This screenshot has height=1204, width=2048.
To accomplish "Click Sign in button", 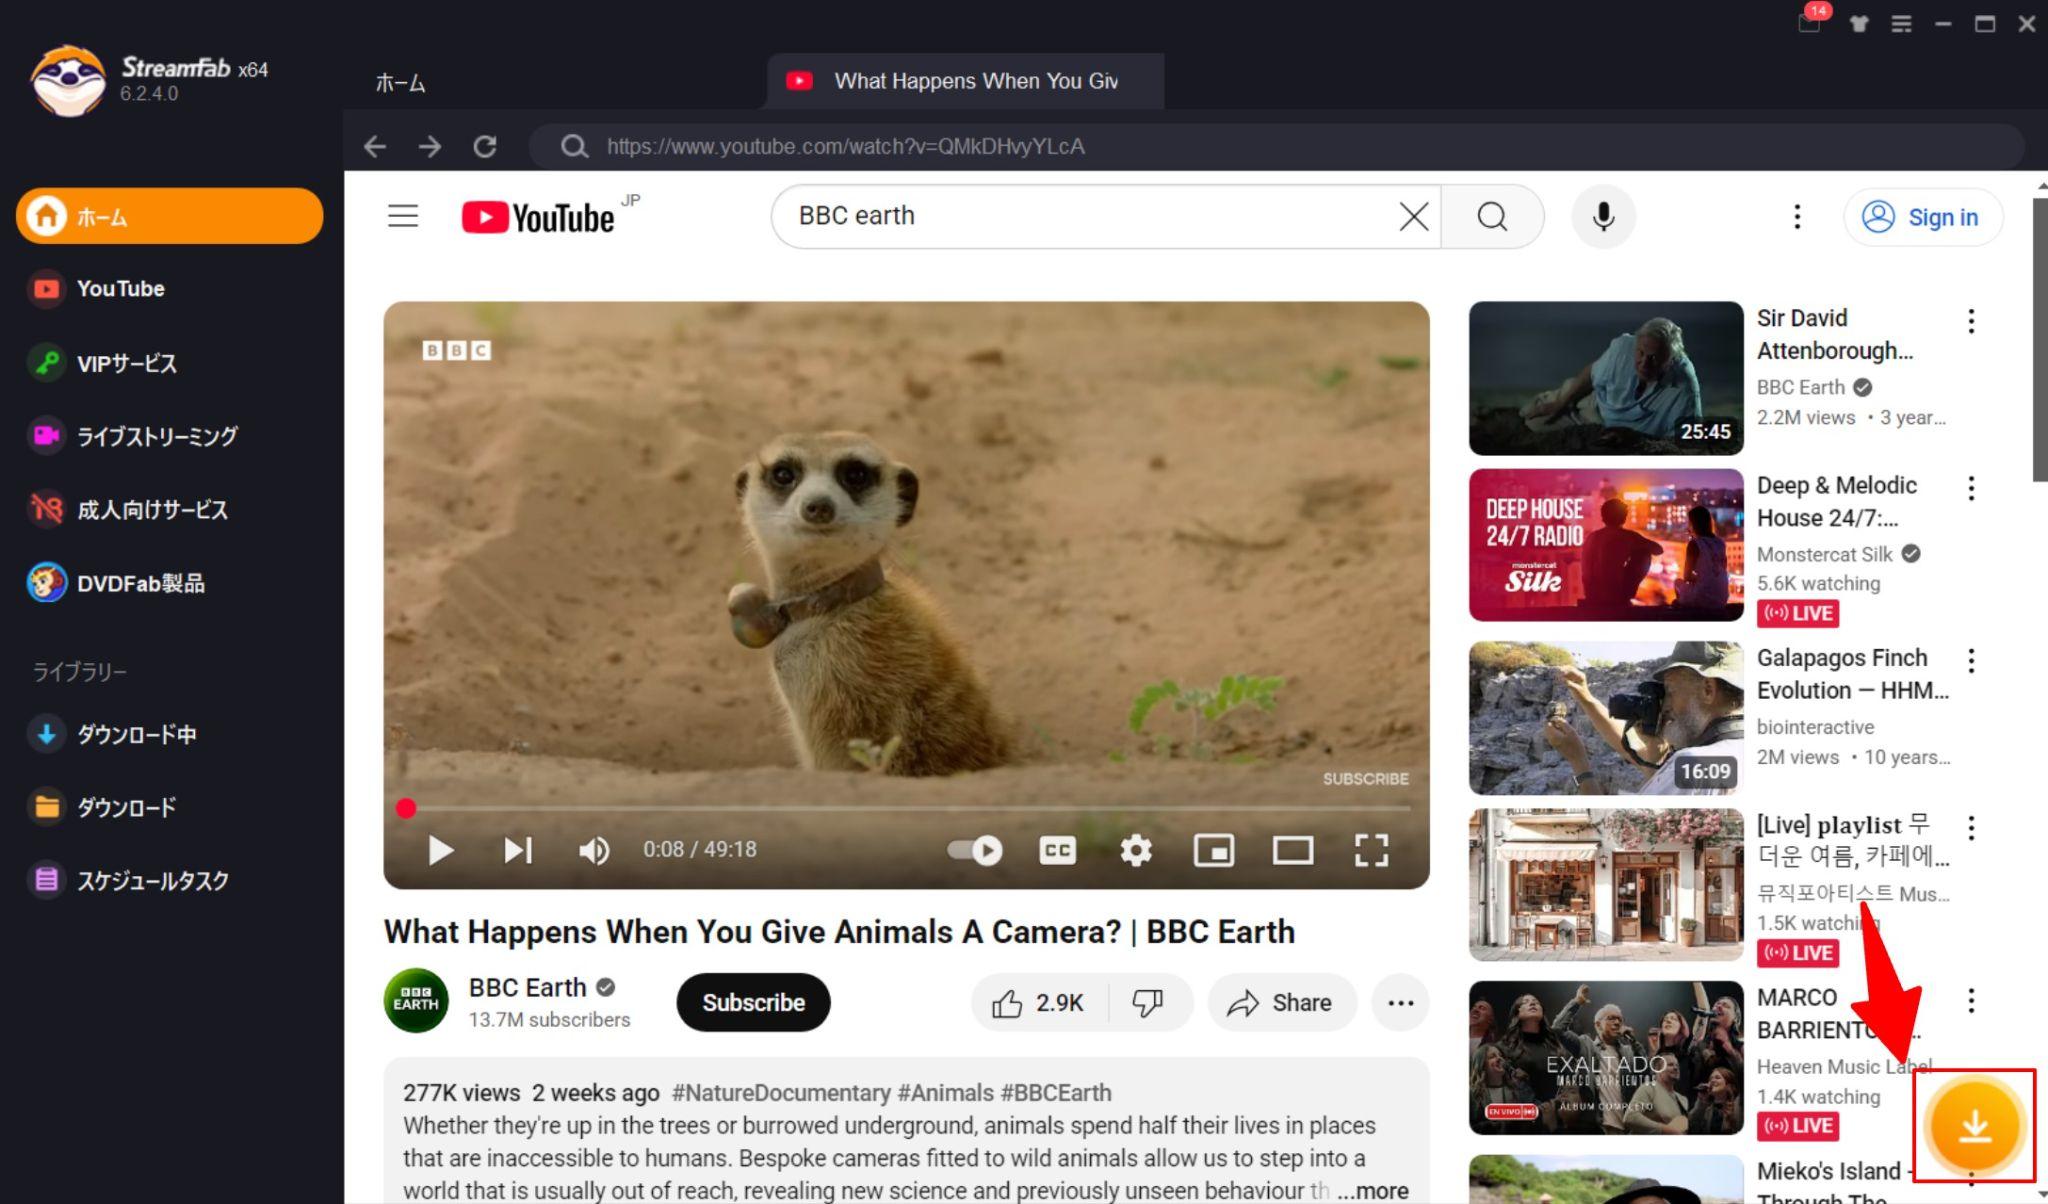I will pos(1922,217).
